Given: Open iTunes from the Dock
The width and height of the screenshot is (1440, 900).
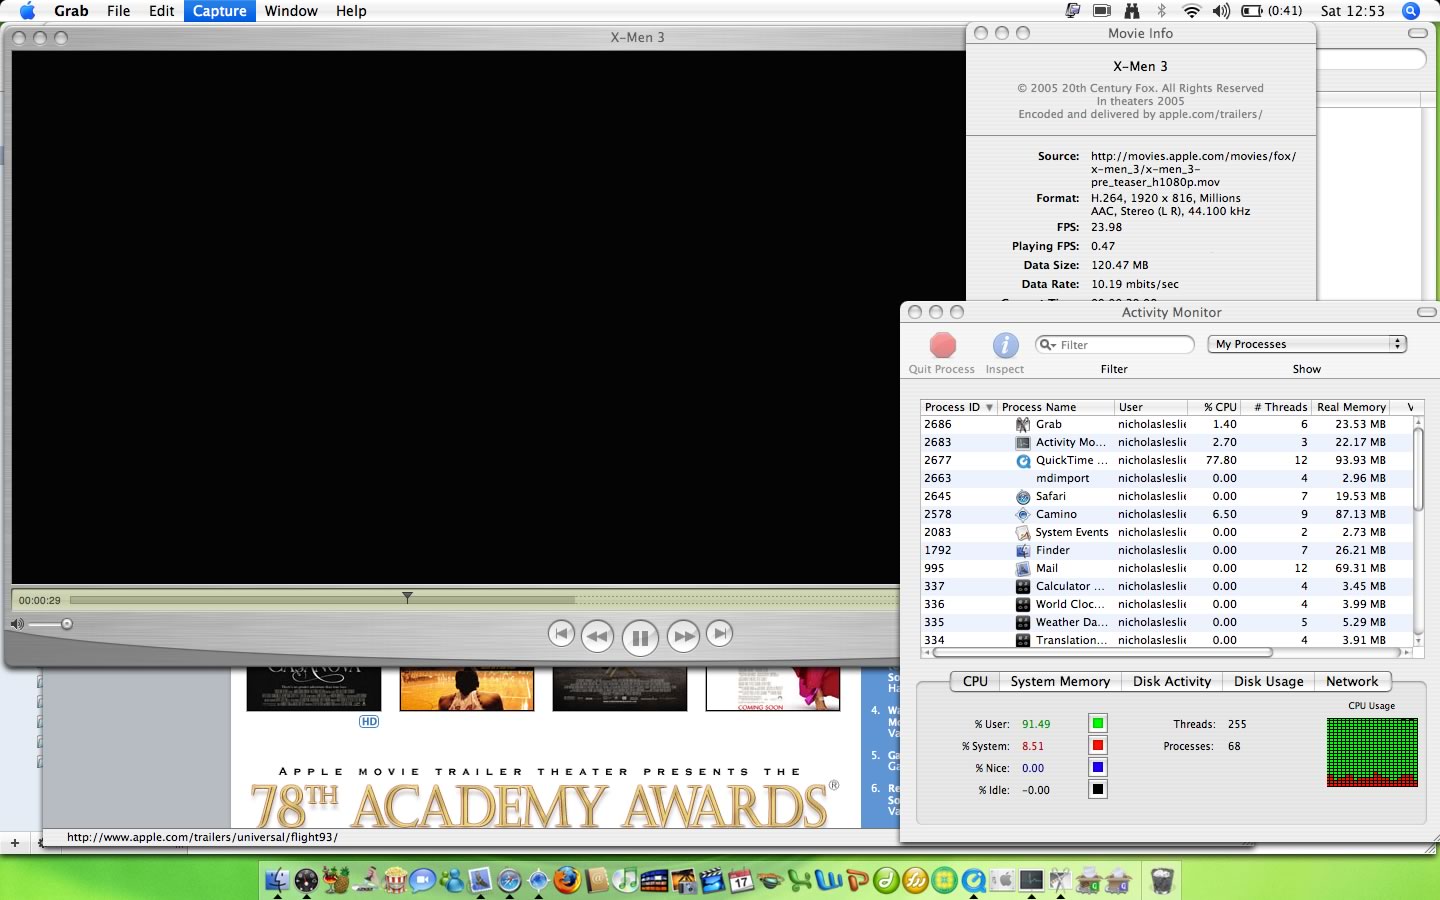Looking at the screenshot, I should point(626,881).
